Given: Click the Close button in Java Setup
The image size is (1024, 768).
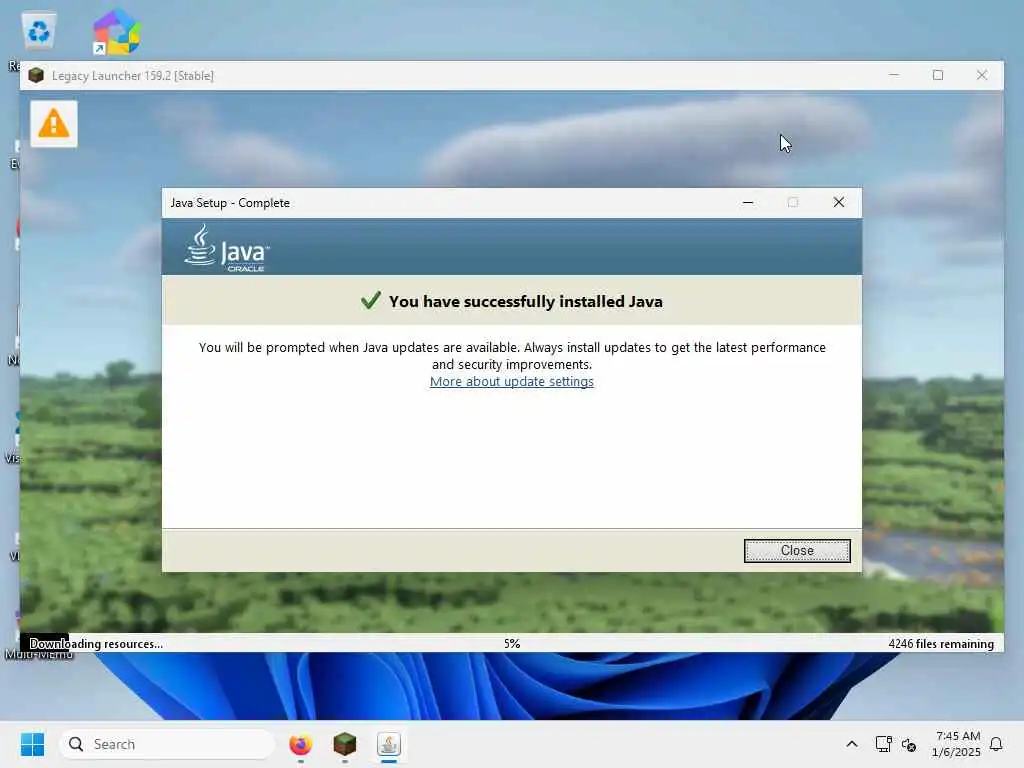Looking at the screenshot, I should click(x=797, y=551).
